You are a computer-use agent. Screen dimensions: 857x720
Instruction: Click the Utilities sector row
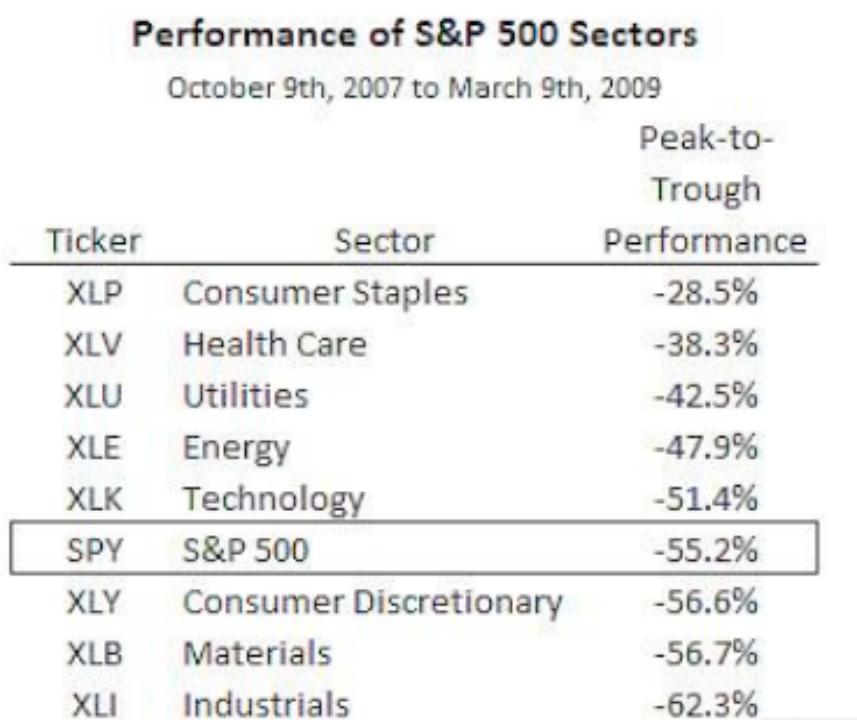tap(414, 396)
